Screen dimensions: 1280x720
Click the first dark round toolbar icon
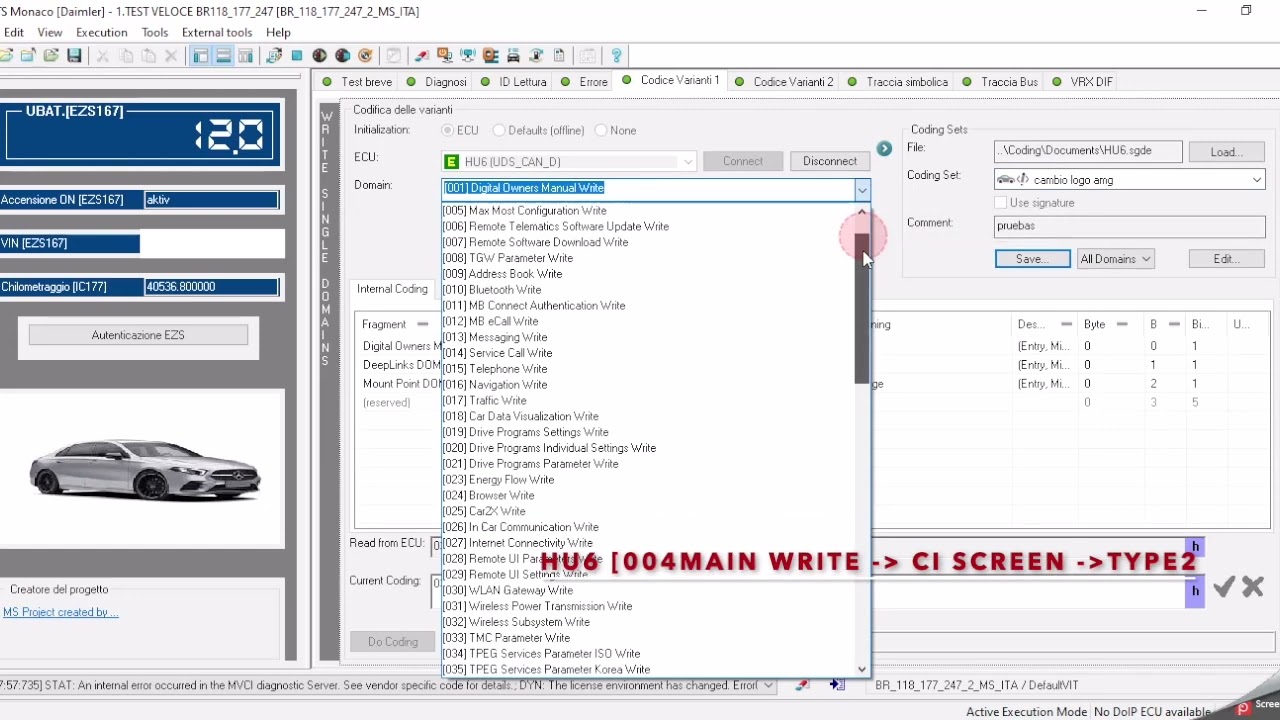point(320,56)
